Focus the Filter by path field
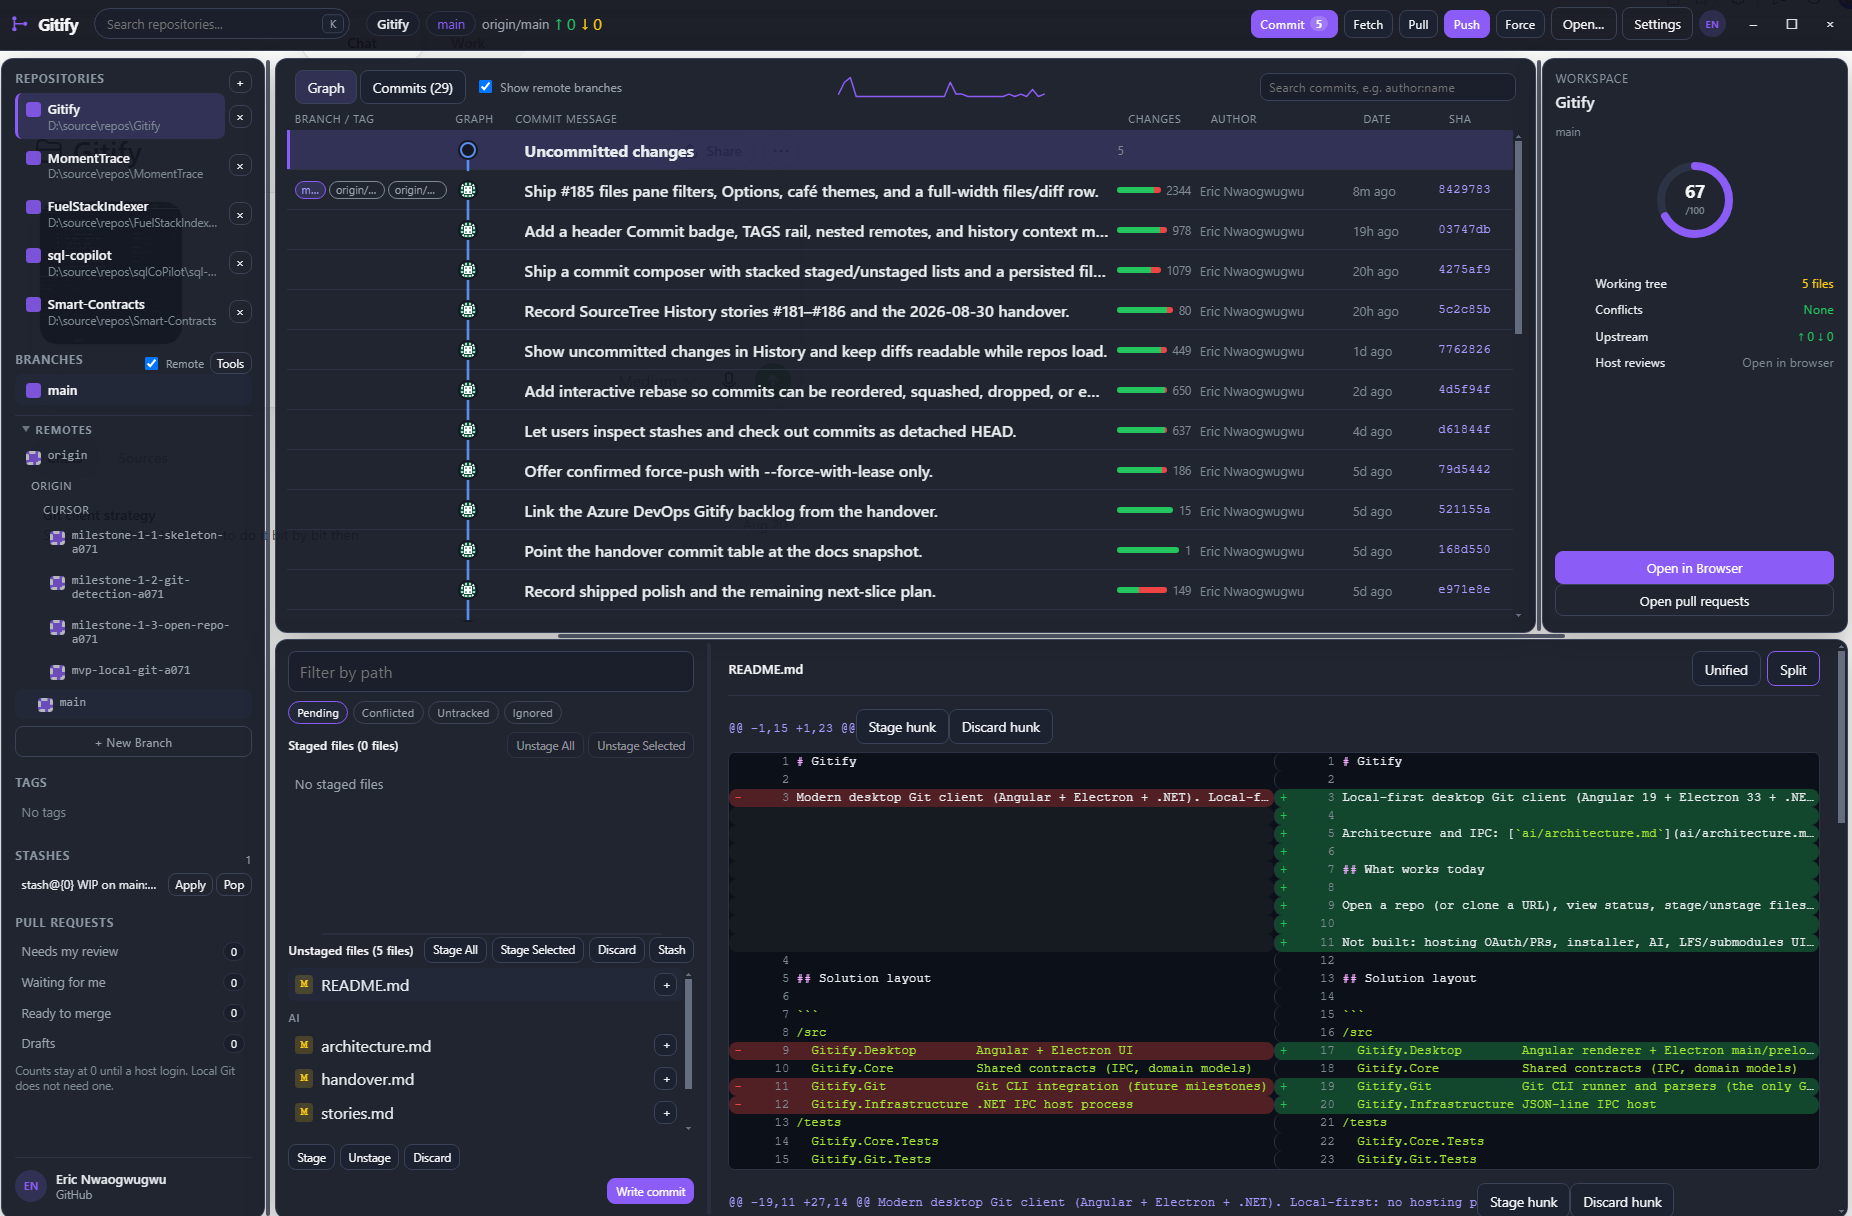Screen dimensions: 1852x1216 [x=490, y=672]
